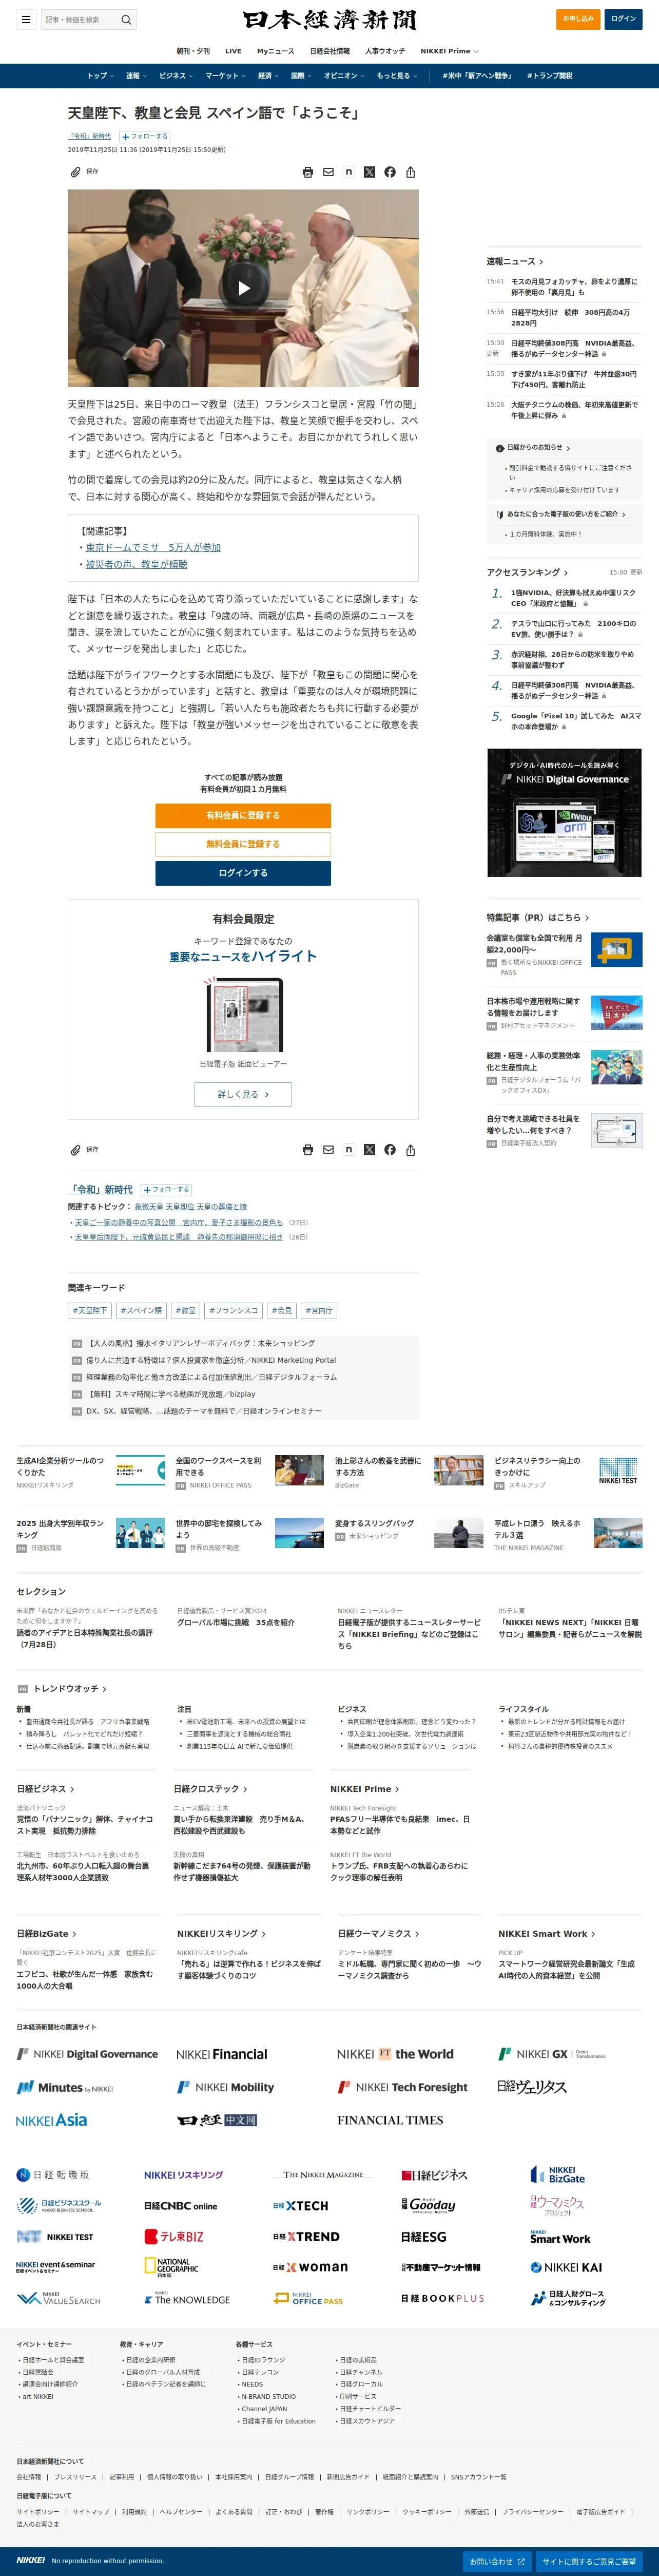This screenshot has width=659, height=2576.
Task: Click the upload share icon above the video
Action: (x=410, y=172)
